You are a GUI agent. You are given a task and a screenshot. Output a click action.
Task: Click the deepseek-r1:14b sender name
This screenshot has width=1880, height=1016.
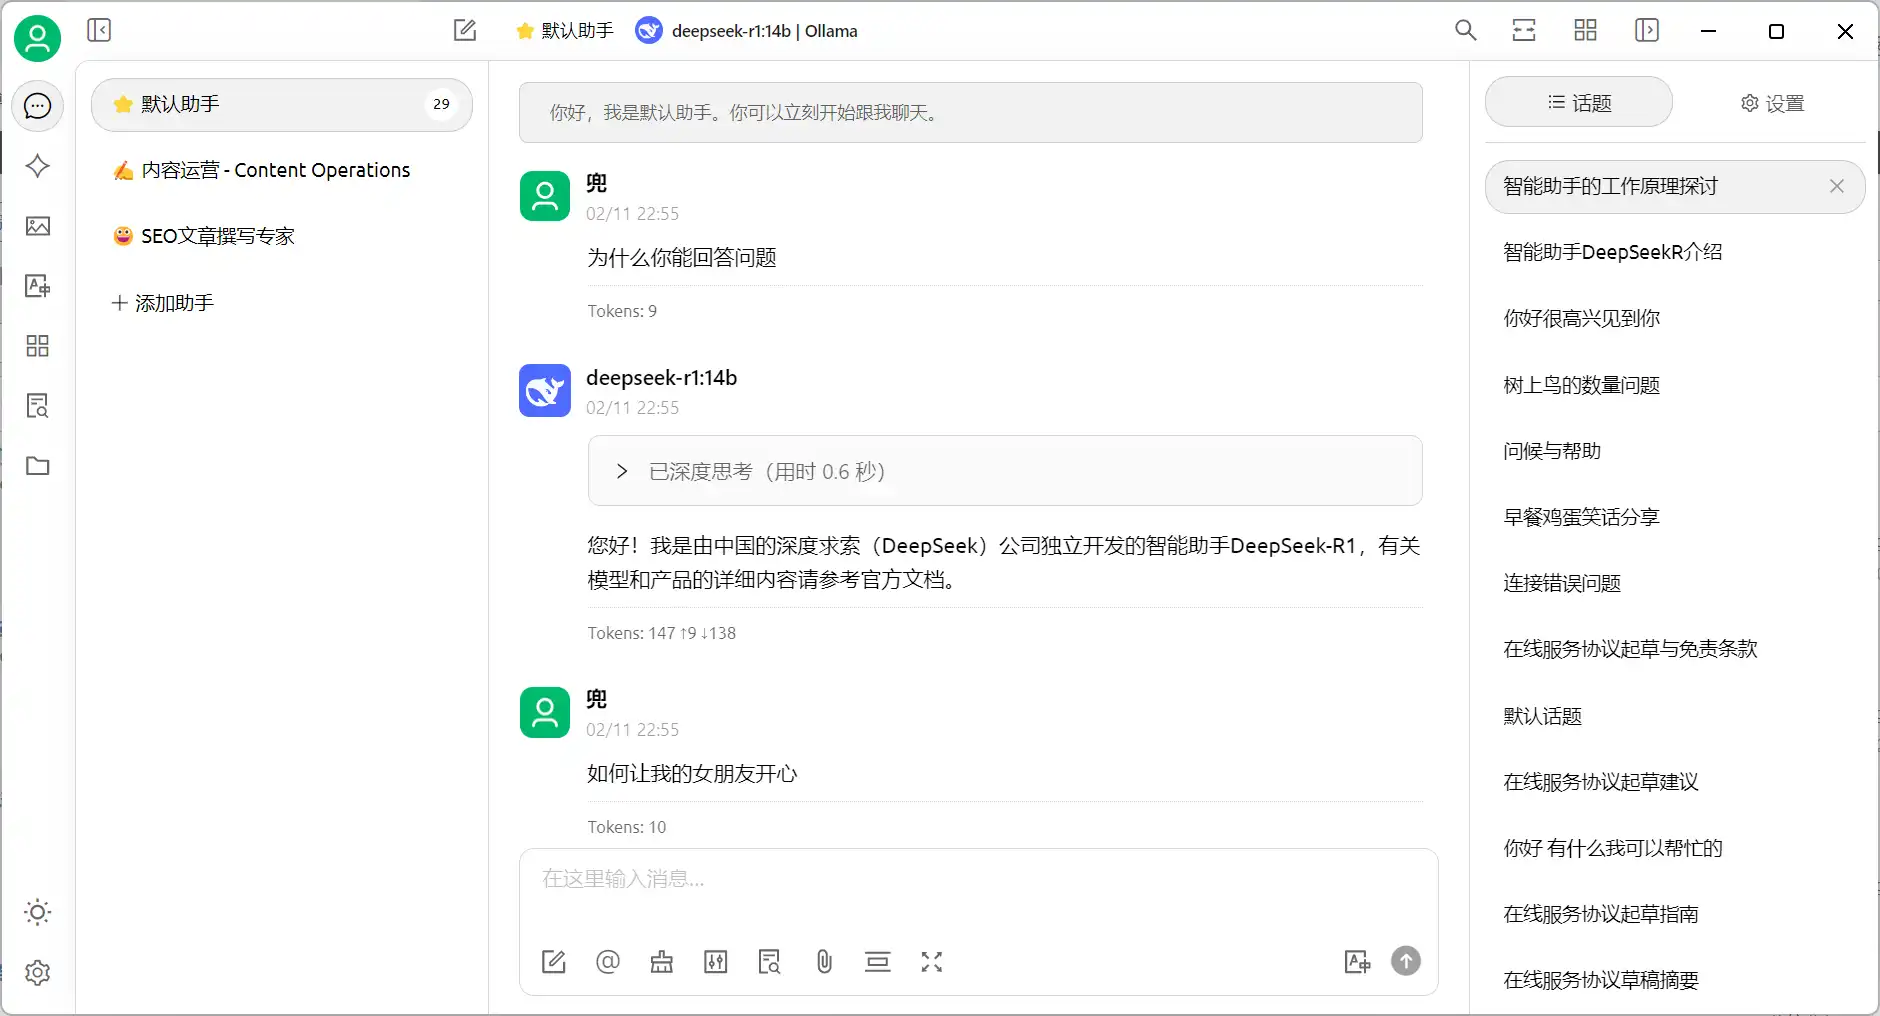tap(662, 378)
